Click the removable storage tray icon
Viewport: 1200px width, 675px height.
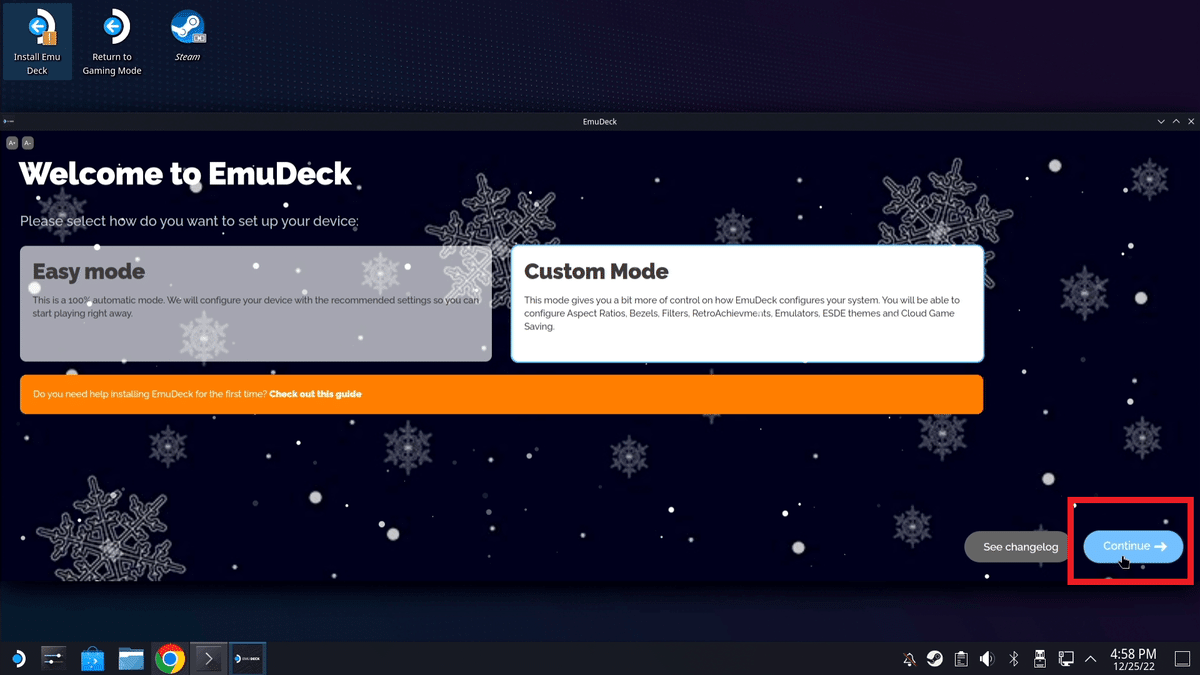[x=1039, y=659]
